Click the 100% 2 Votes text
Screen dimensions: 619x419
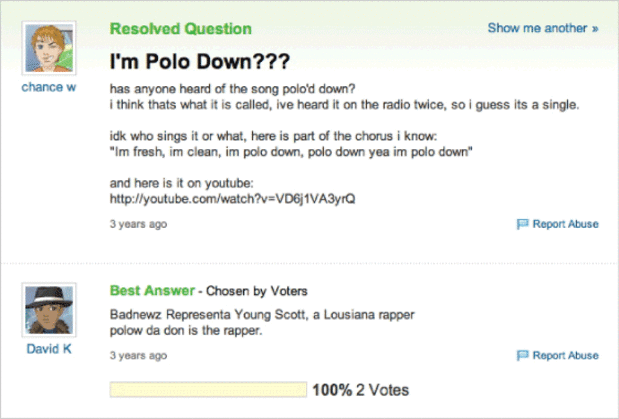(360, 390)
